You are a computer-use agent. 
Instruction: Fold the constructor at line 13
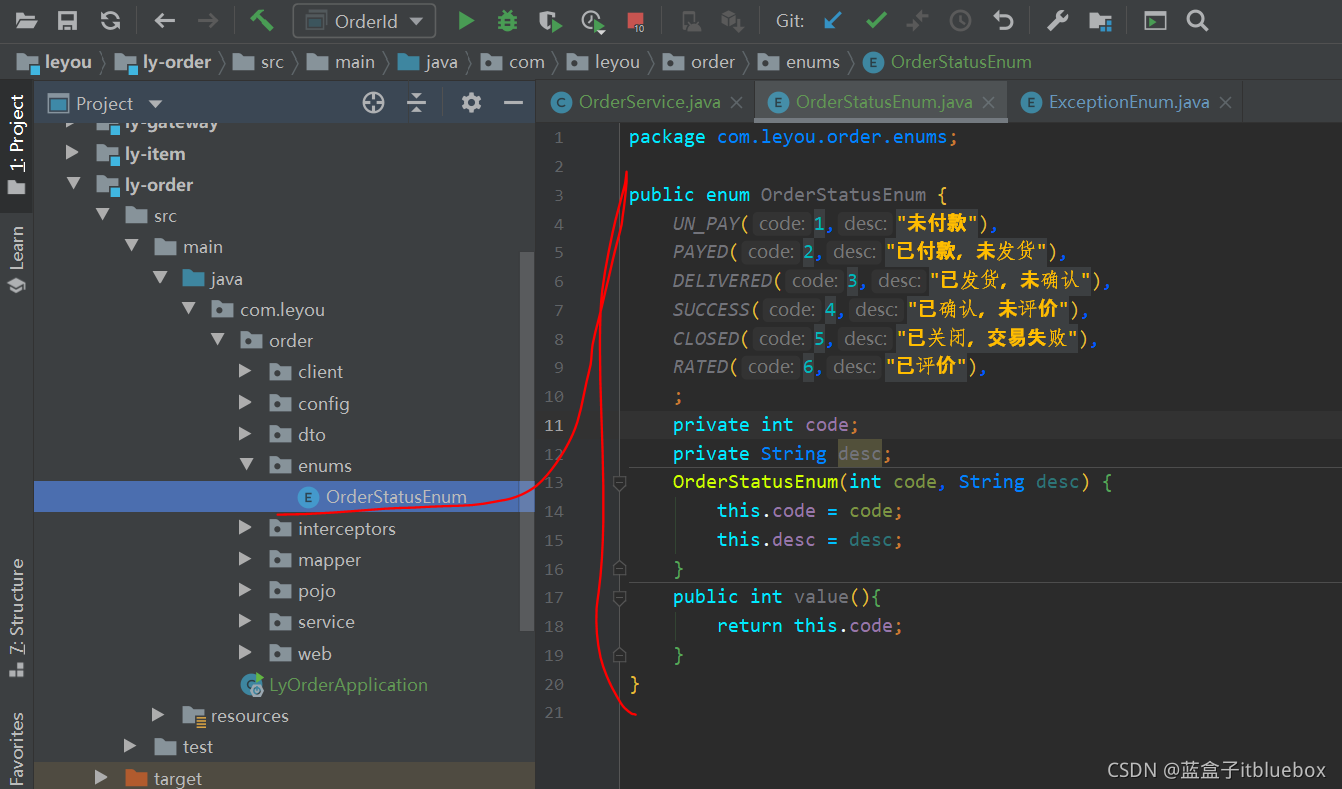pos(619,482)
